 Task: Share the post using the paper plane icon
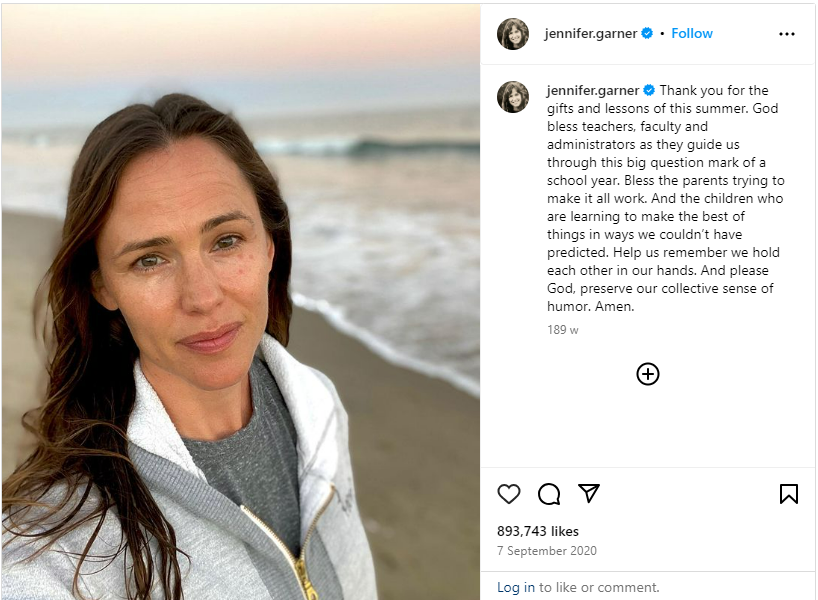589,493
